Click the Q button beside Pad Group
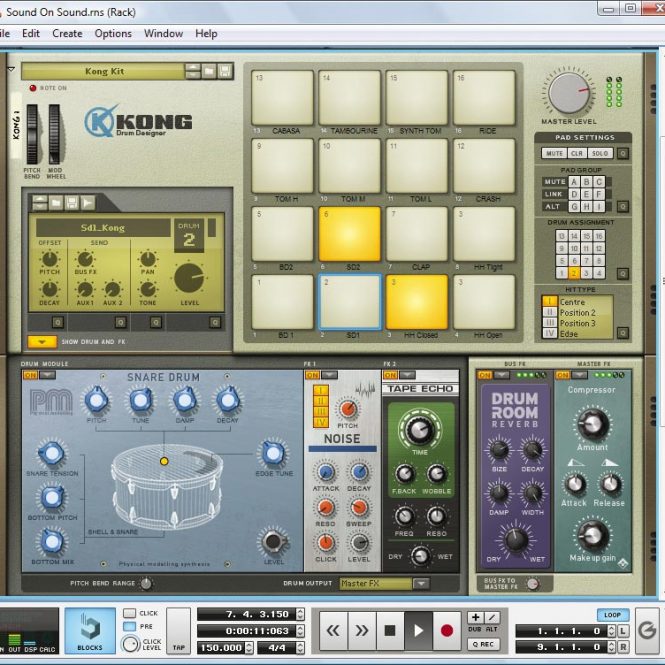 [x=623, y=207]
